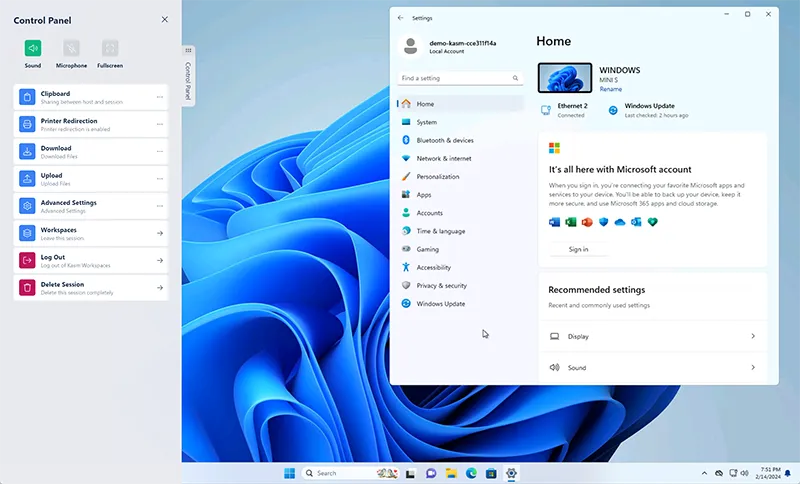Click the Windows Start button on taskbar
This screenshot has width=800, height=484.
coord(289,473)
